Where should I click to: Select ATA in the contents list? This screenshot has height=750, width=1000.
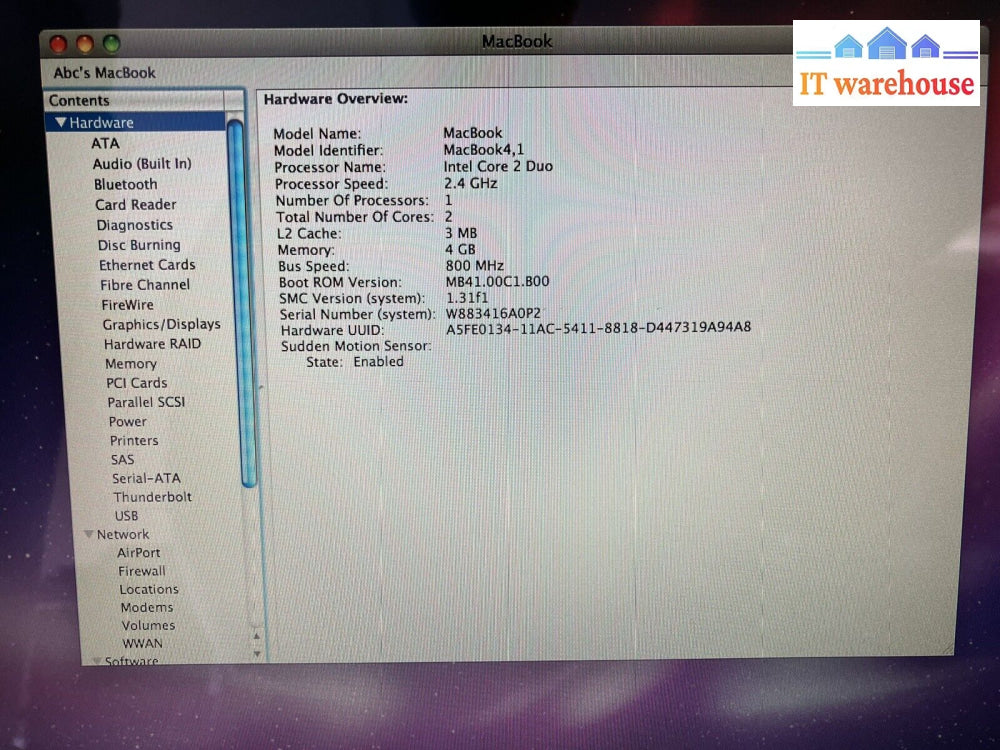(105, 143)
